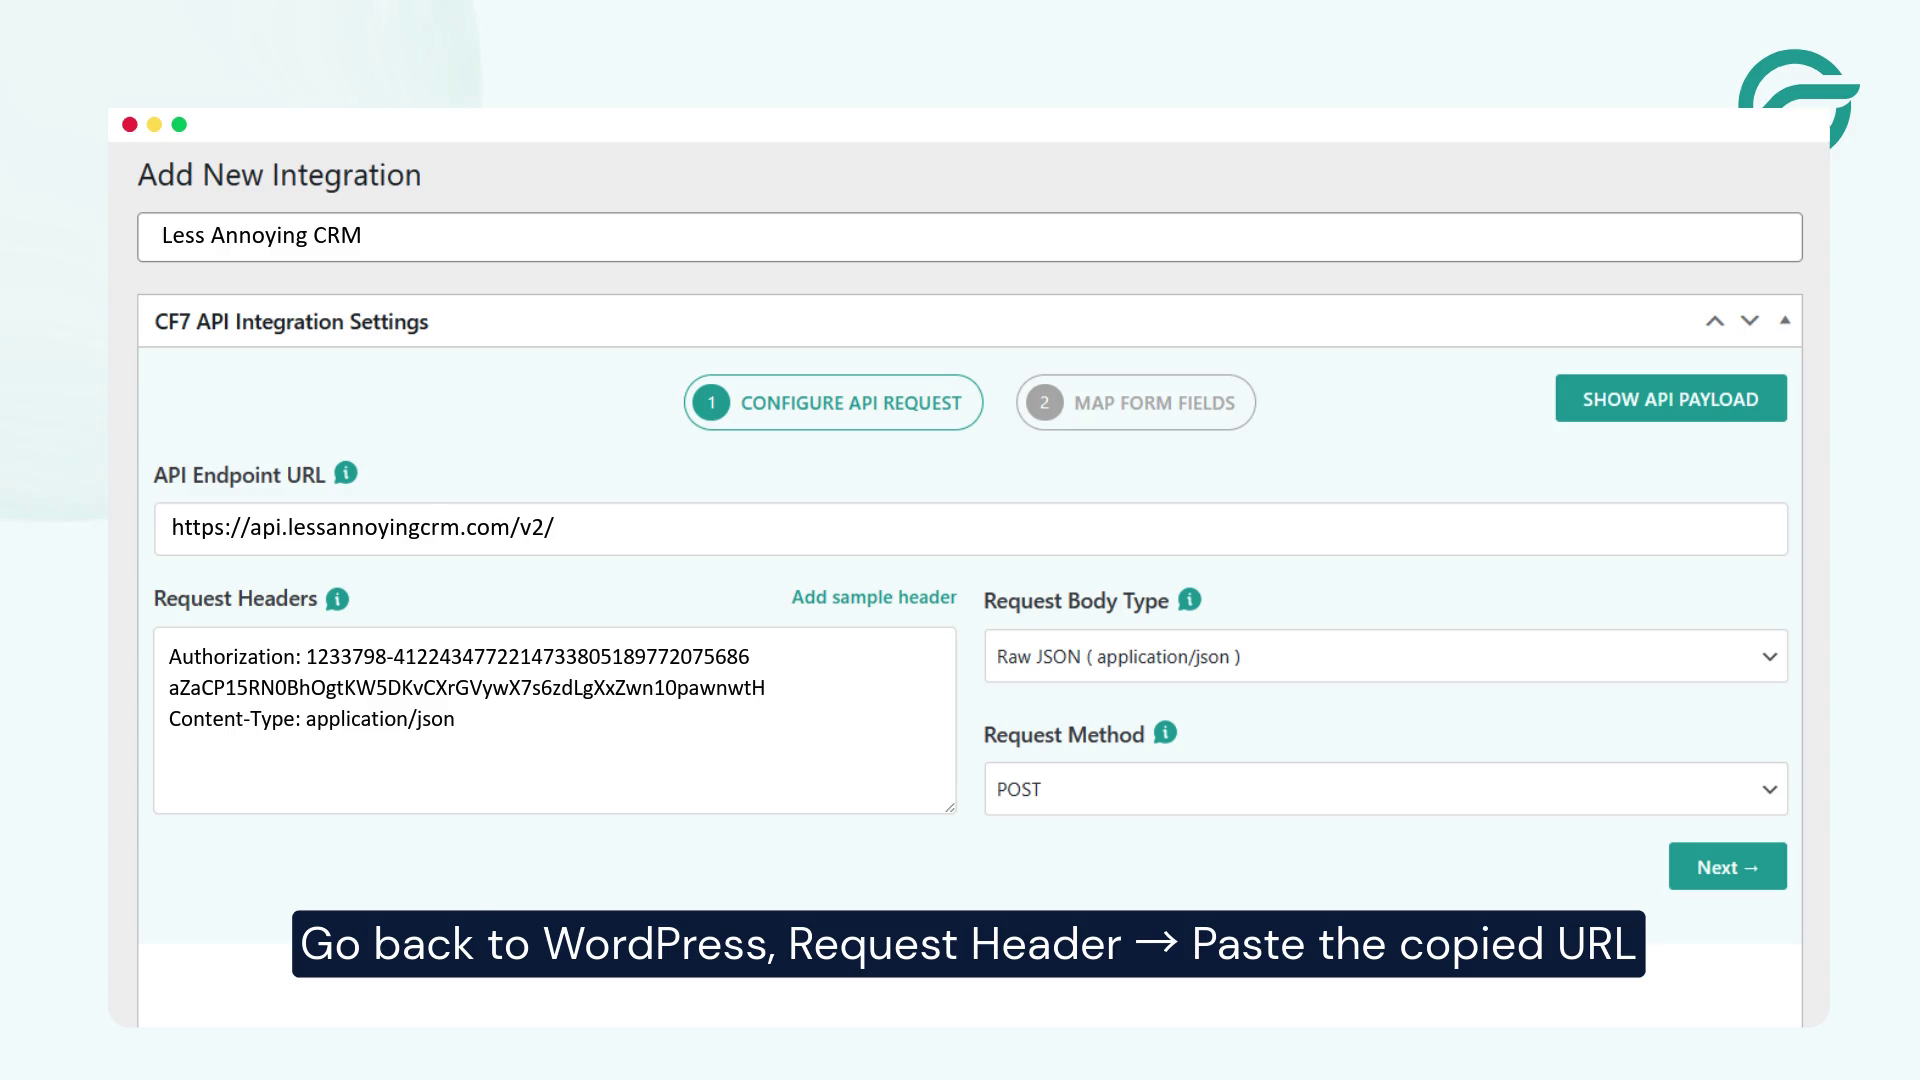Click the green maximize window dot
This screenshot has width=1920, height=1080.
[179, 124]
